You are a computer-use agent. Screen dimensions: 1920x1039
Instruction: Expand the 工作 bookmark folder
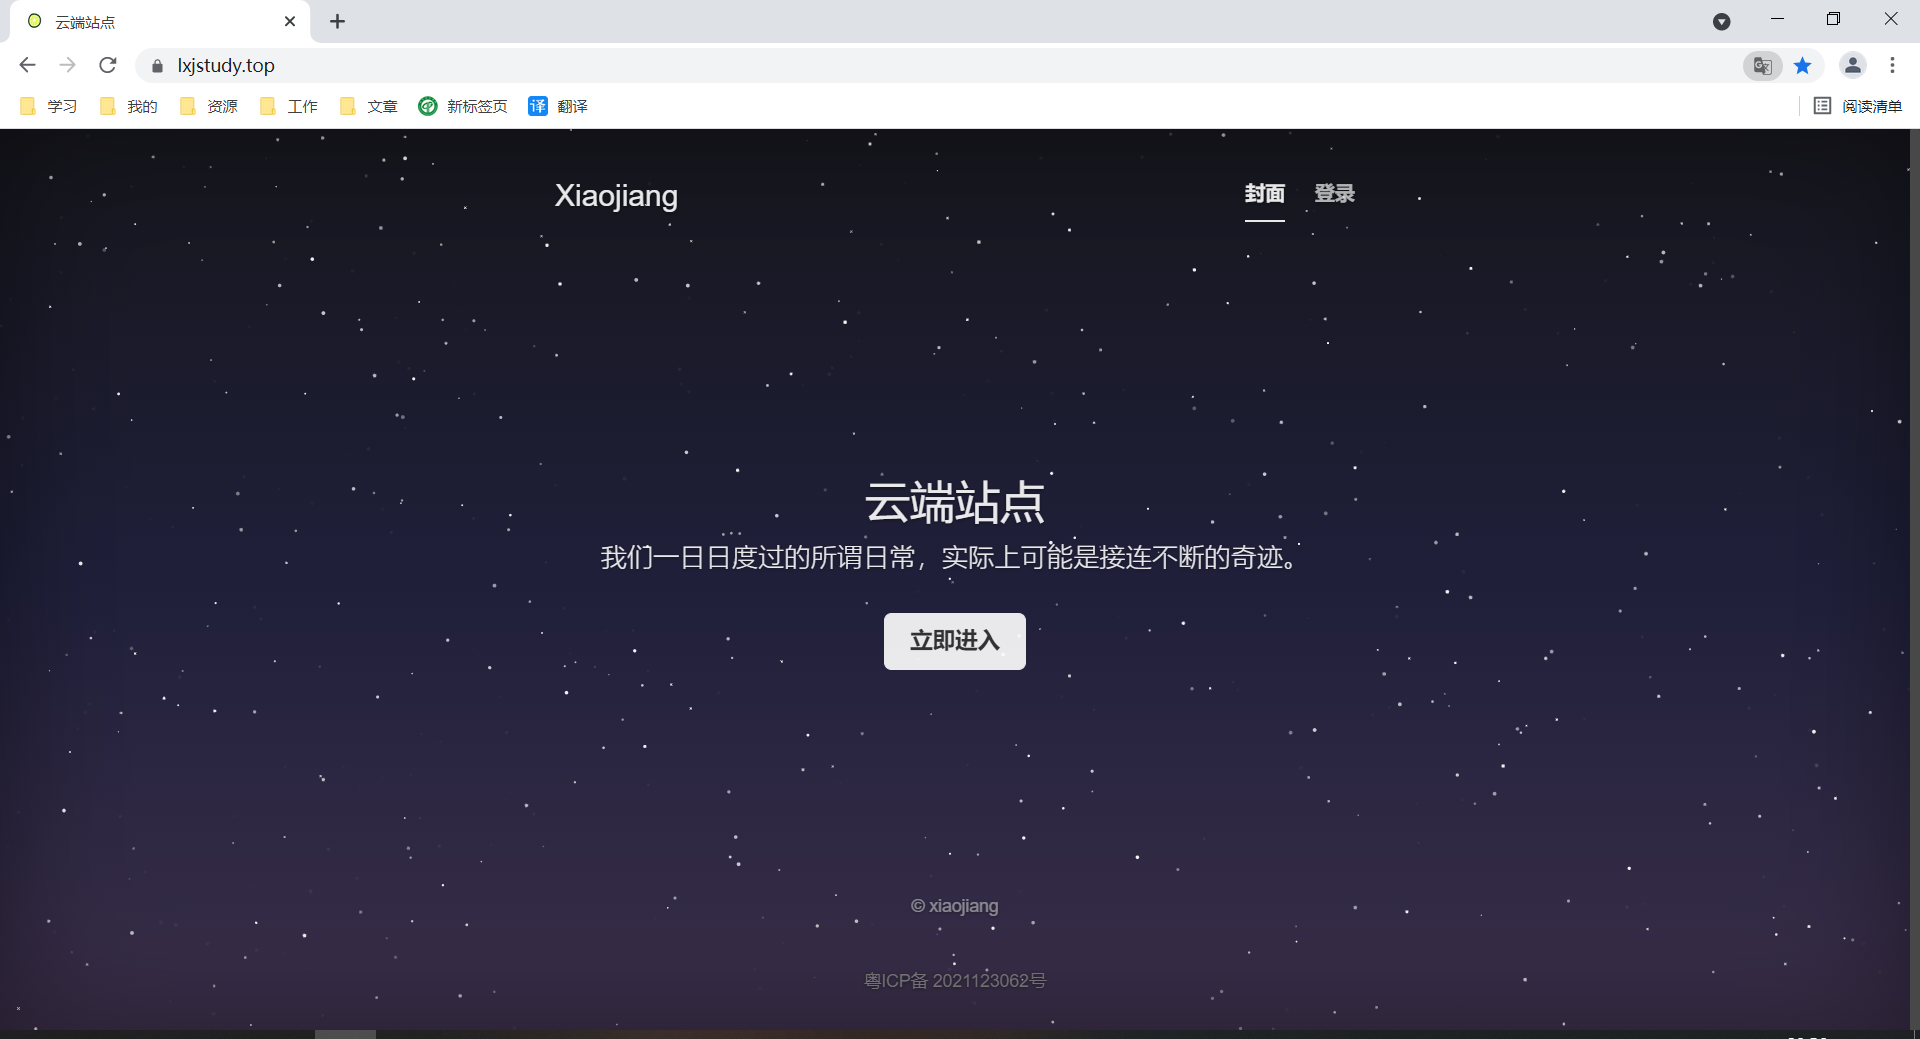pos(289,106)
